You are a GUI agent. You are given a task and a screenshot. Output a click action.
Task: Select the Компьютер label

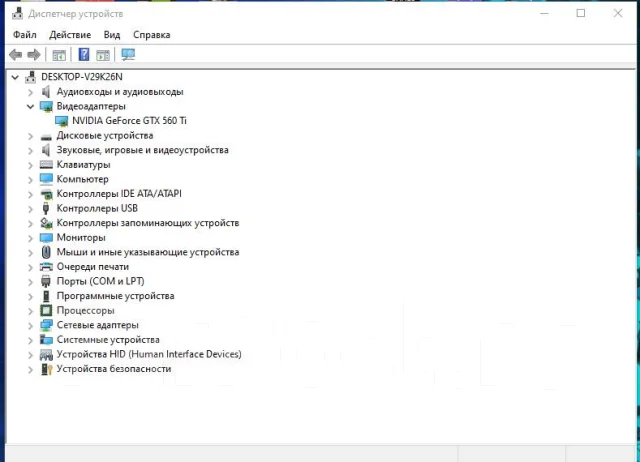point(82,179)
